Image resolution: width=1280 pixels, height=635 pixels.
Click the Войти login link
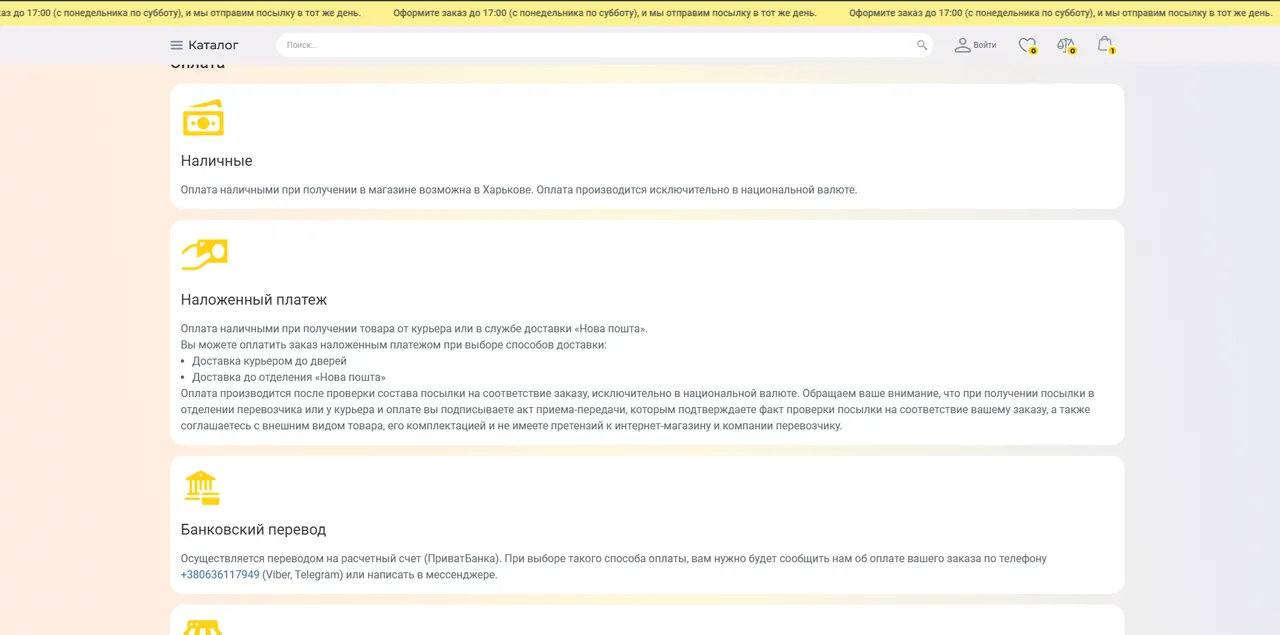[985, 45]
